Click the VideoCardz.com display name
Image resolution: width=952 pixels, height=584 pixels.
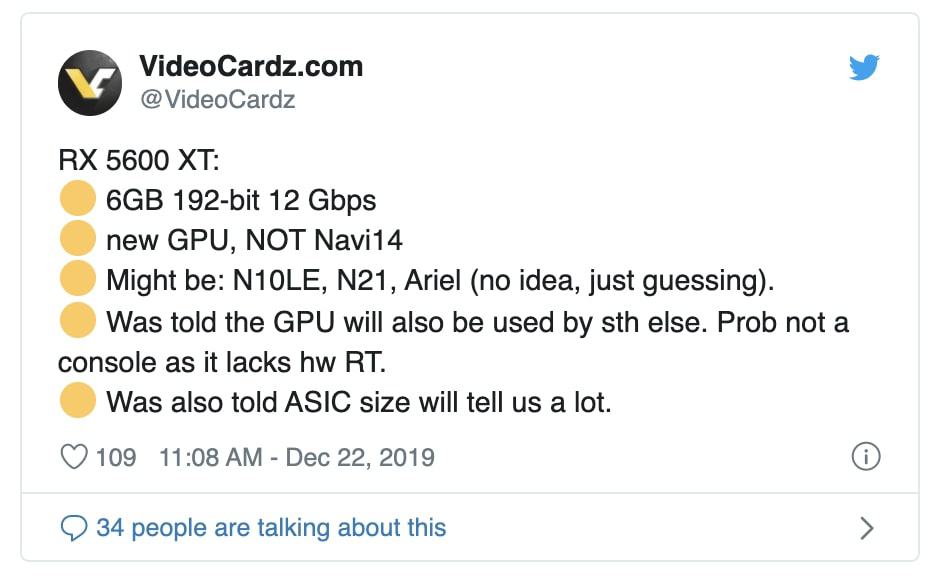[x=250, y=67]
